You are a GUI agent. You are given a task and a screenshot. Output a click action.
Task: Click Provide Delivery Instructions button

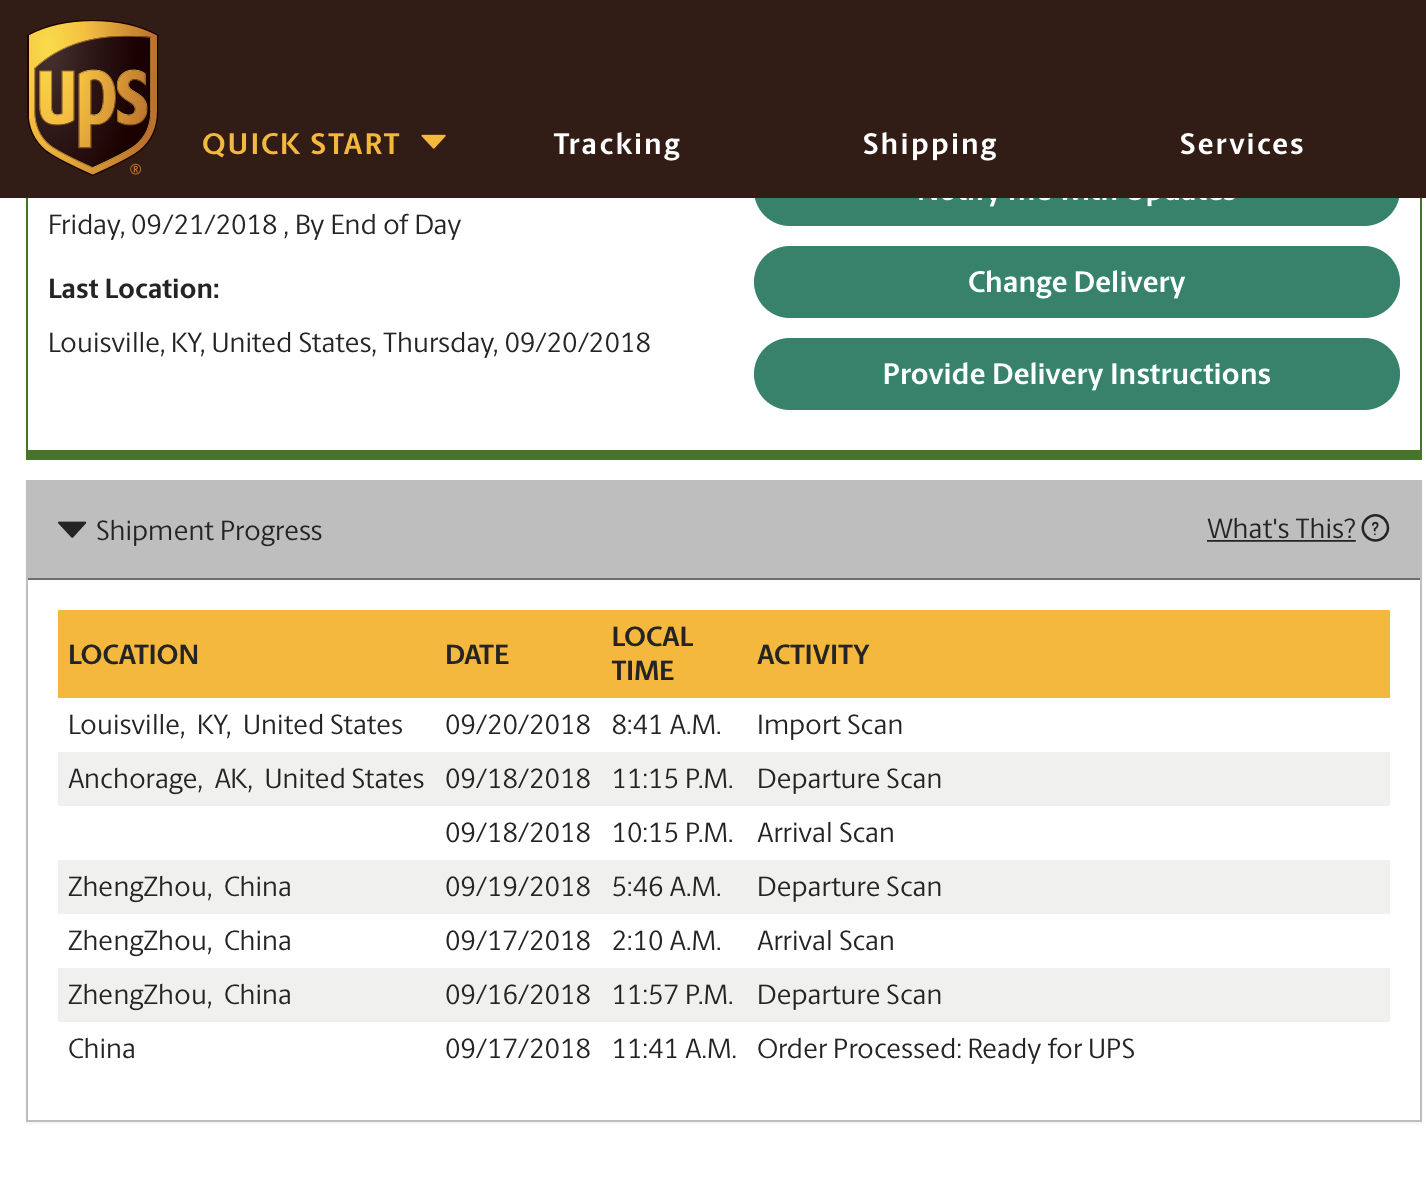coord(1076,374)
